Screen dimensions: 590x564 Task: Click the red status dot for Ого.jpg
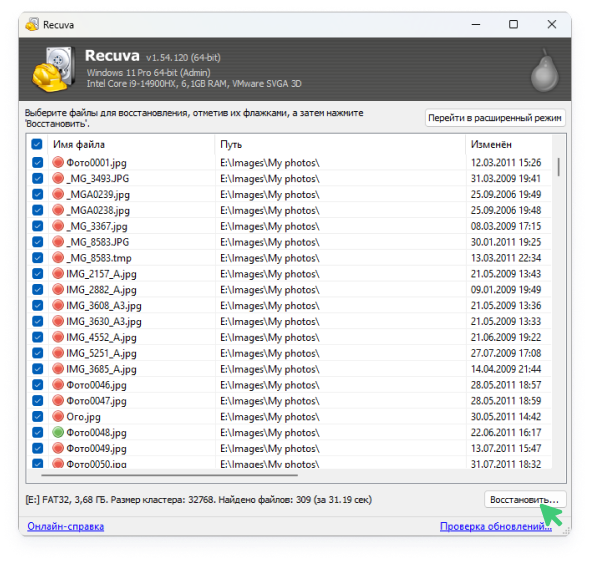[x=58, y=416]
